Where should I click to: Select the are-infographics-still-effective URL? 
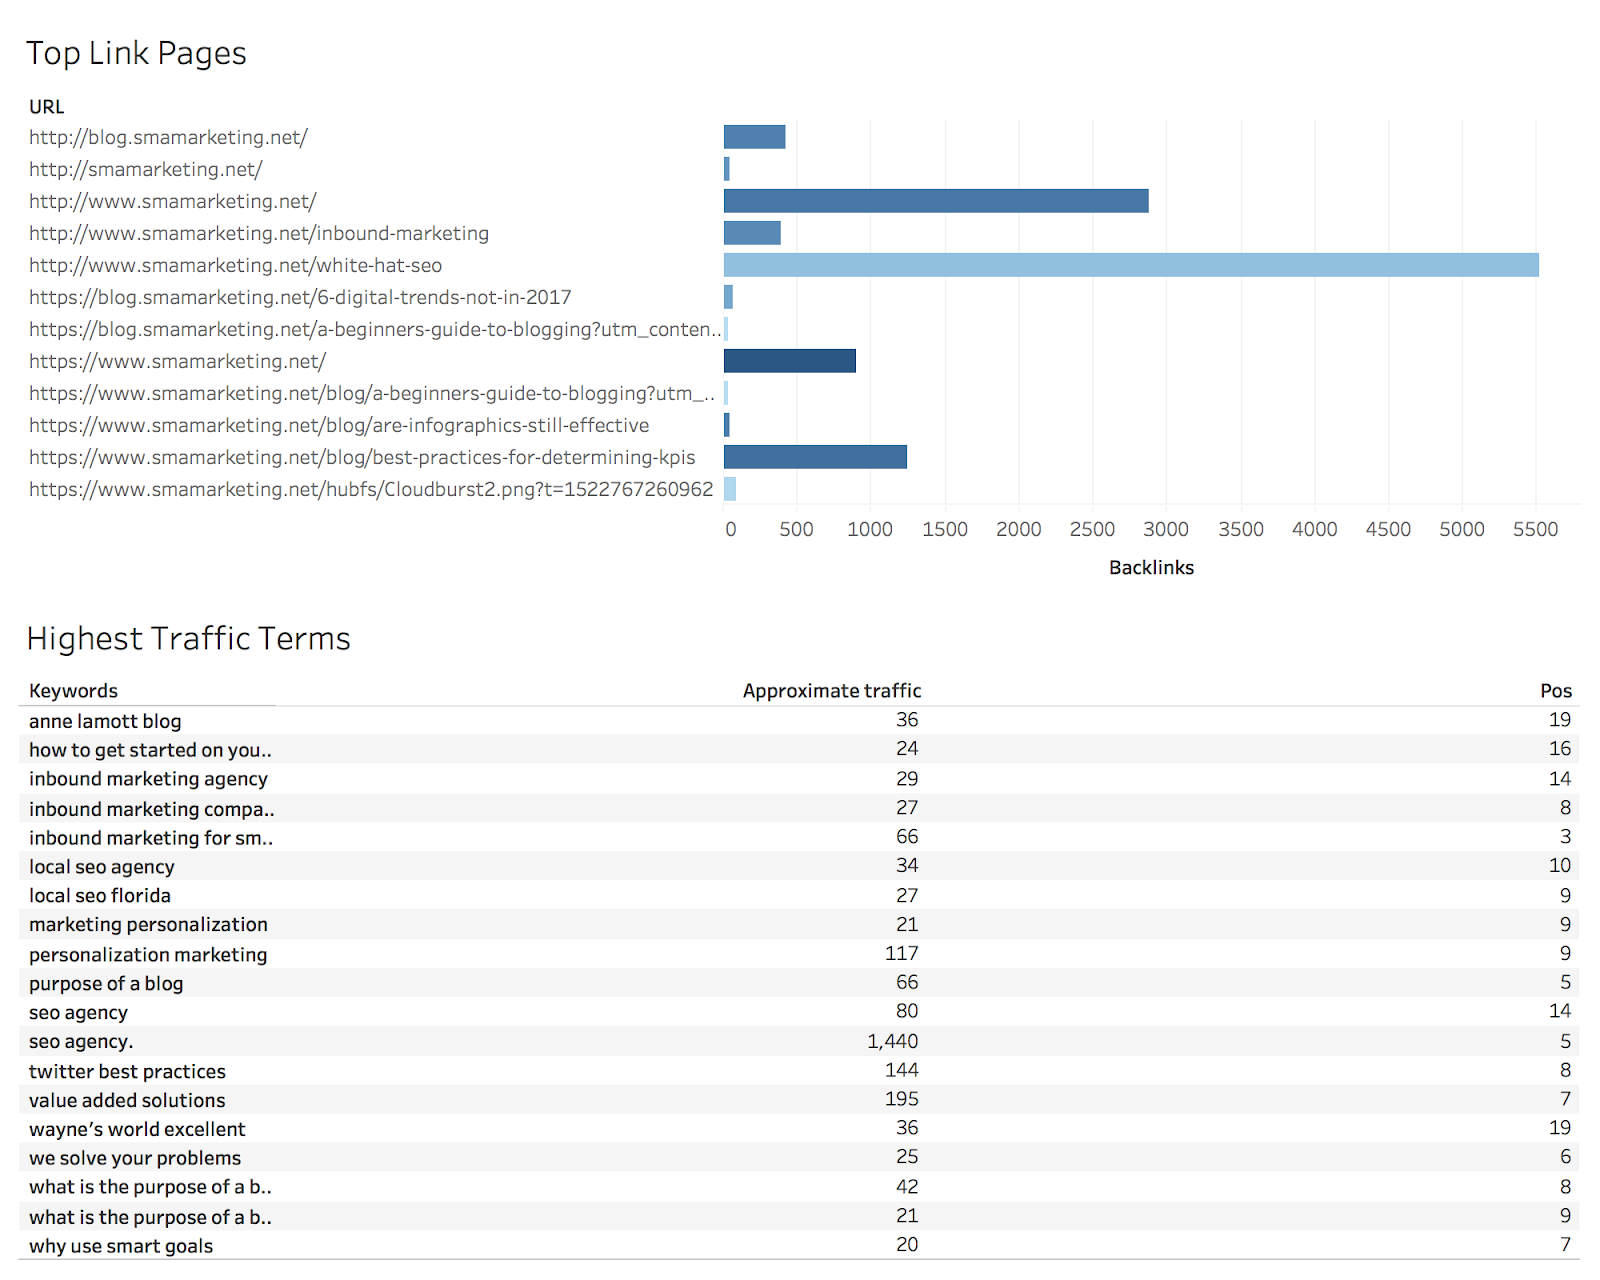coord(339,425)
